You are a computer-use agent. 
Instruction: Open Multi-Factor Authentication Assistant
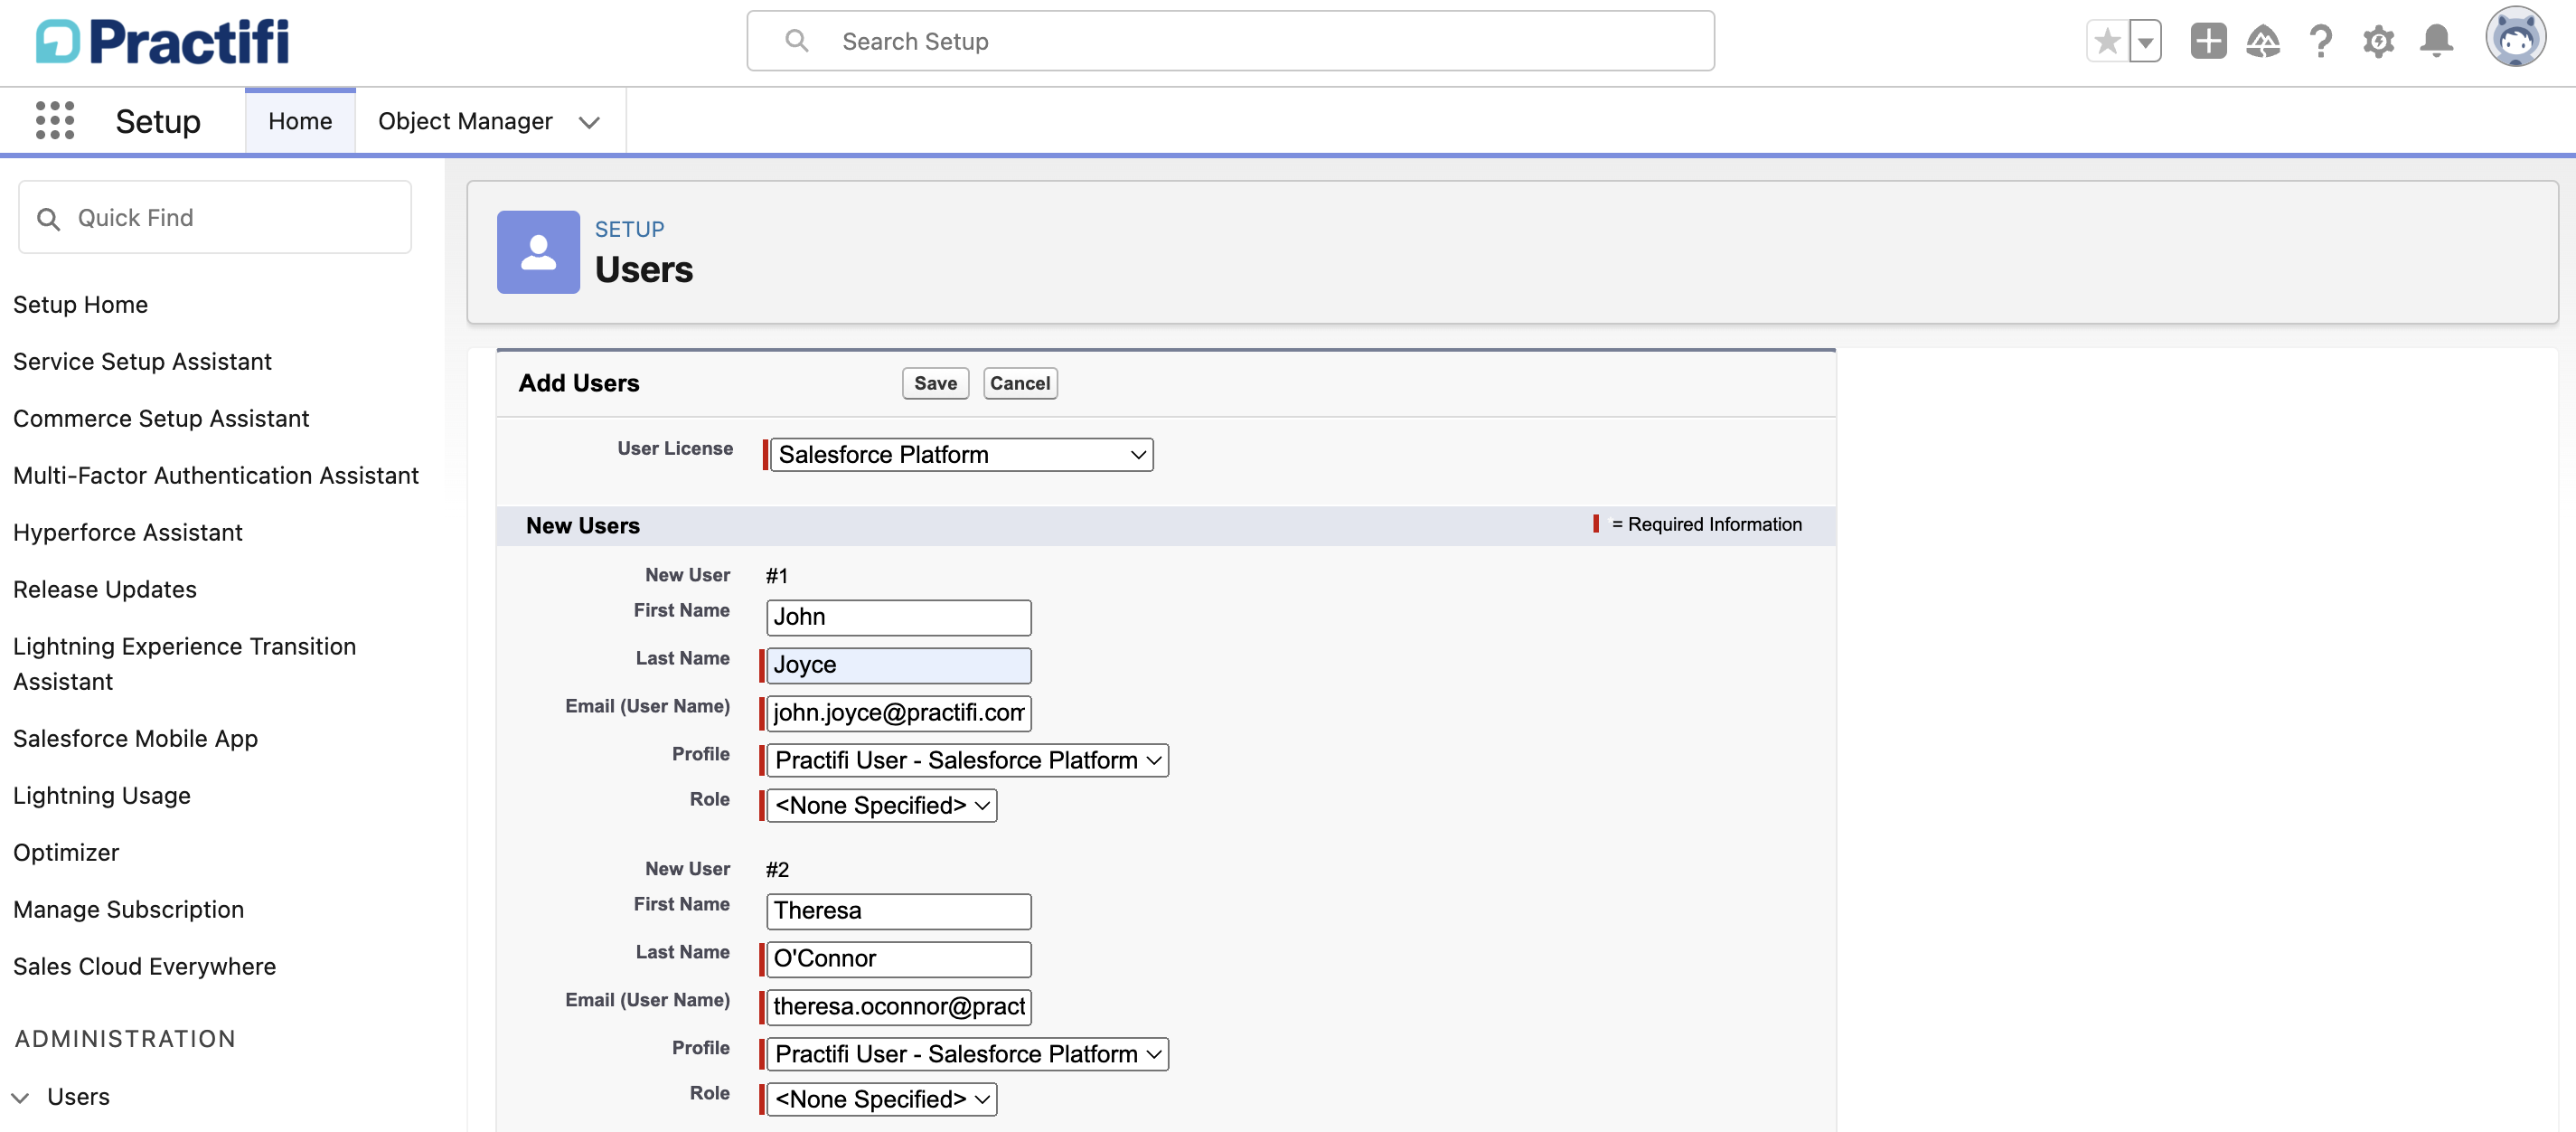coord(216,475)
